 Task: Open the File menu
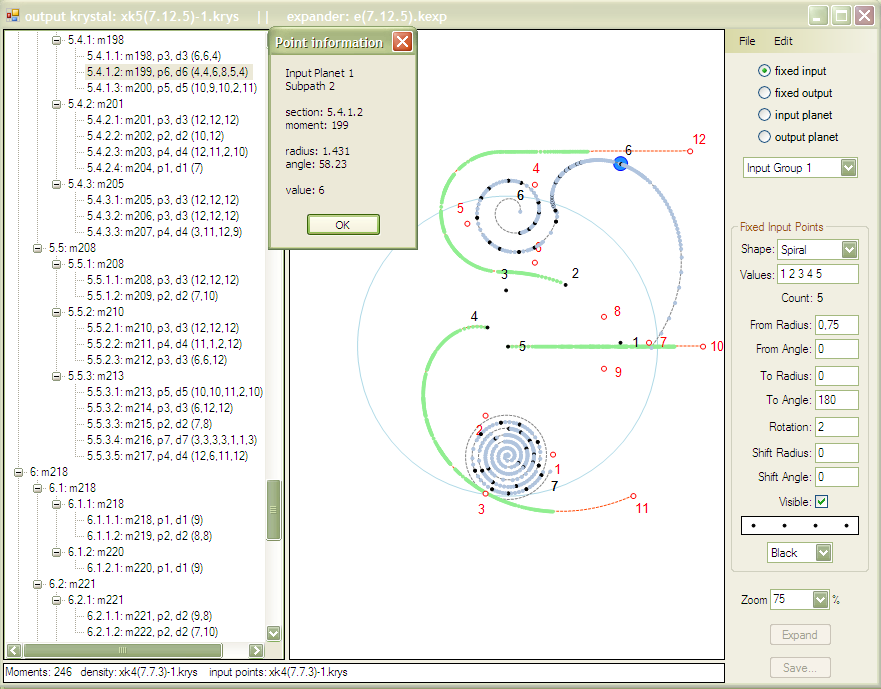pyautogui.click(x=747, y=41)
